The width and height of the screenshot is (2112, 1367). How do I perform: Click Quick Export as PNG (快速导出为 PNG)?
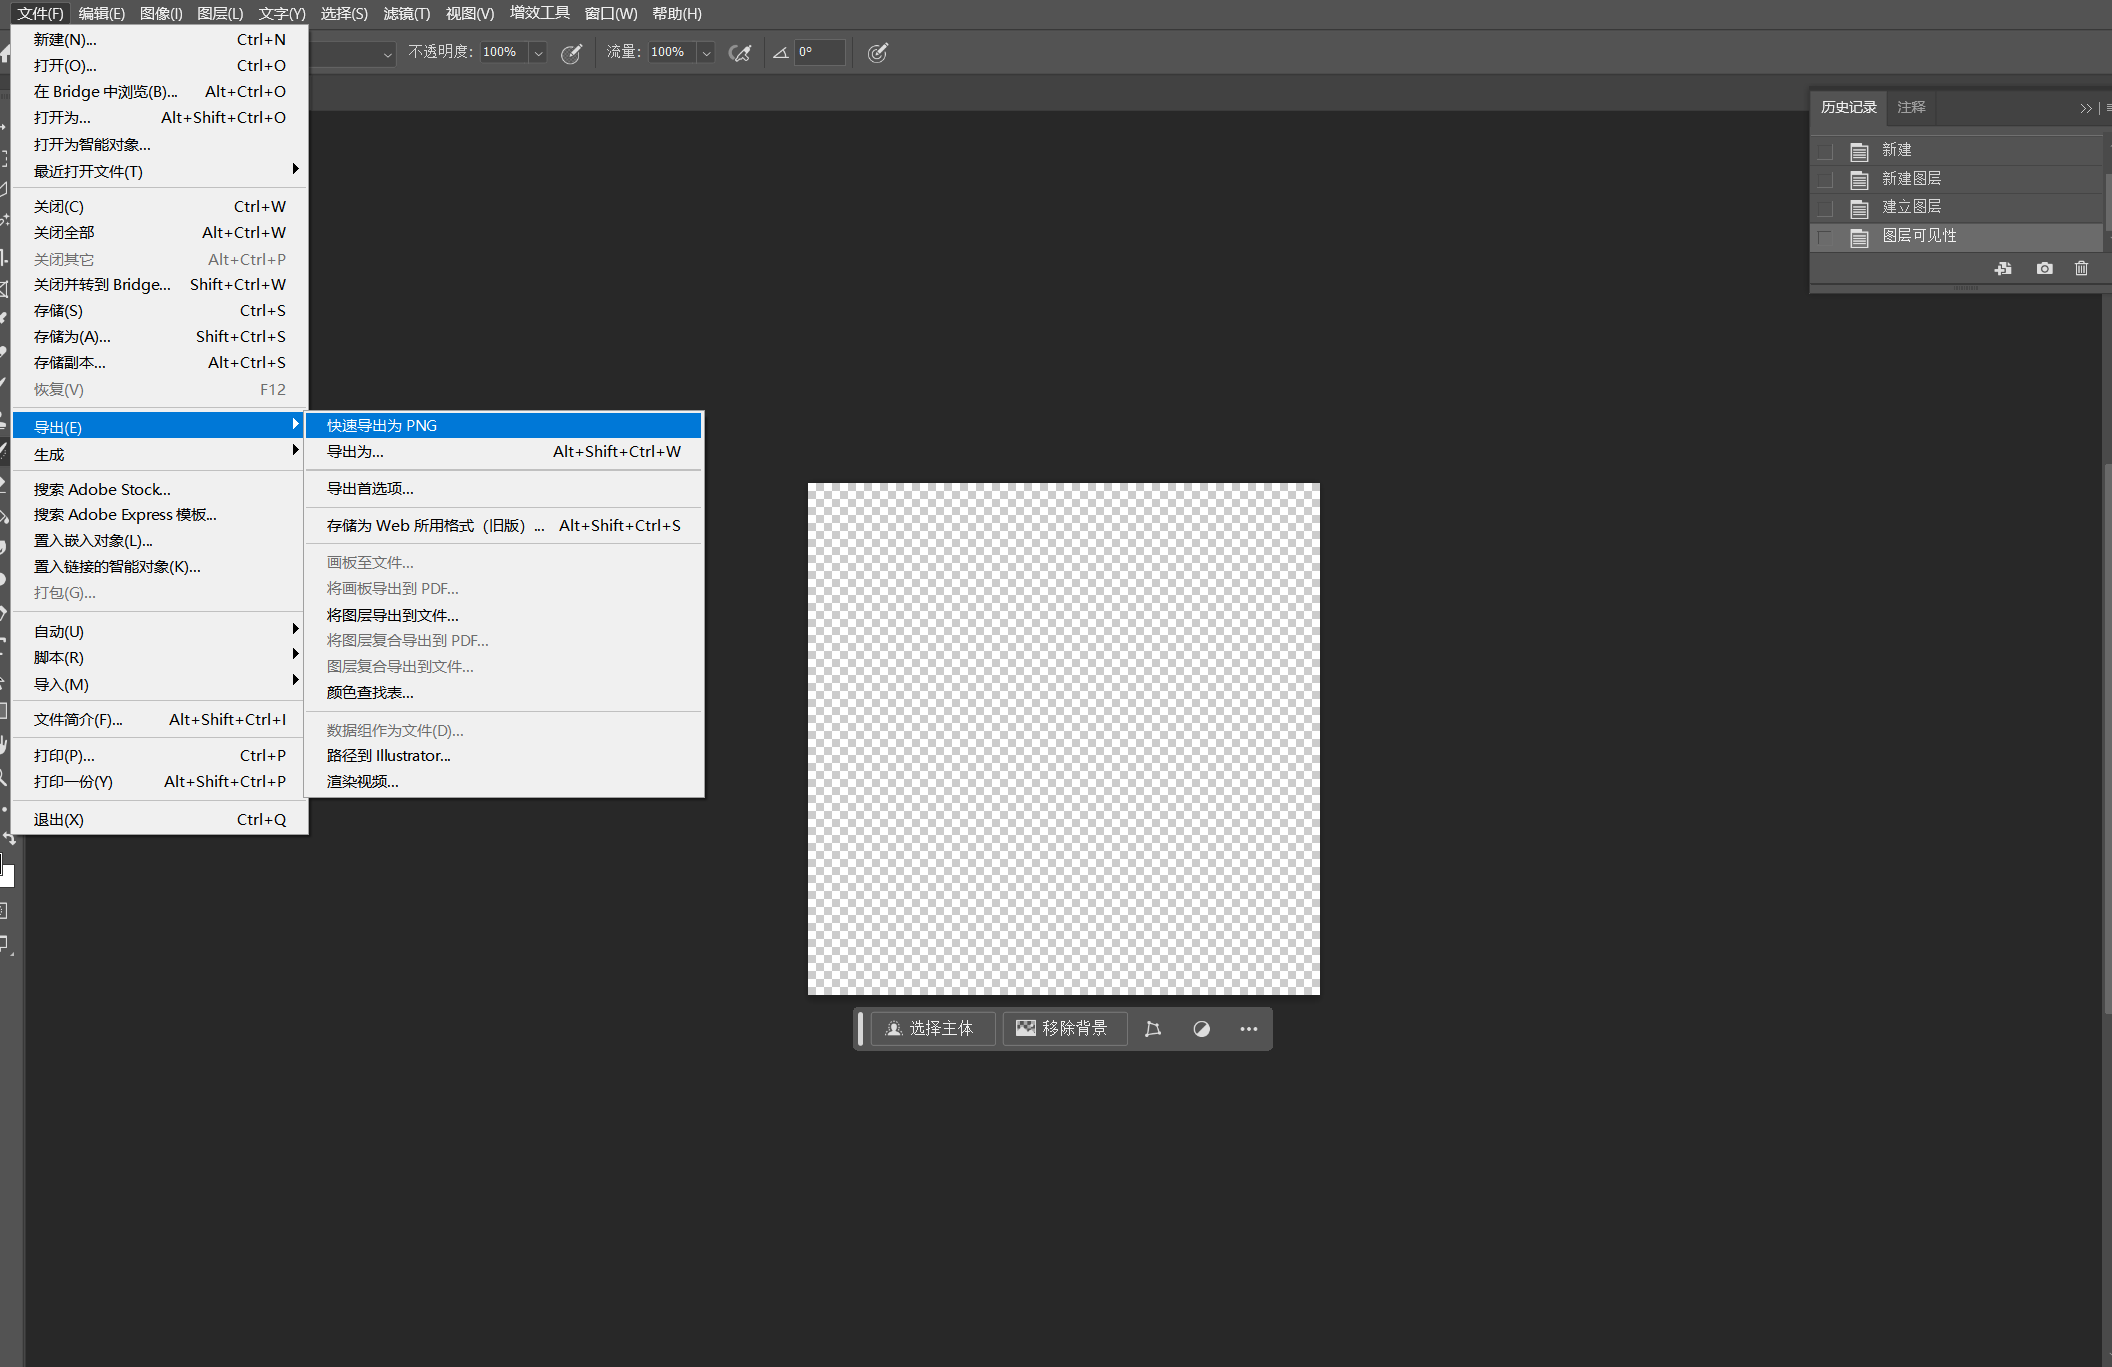click(503, 426)
